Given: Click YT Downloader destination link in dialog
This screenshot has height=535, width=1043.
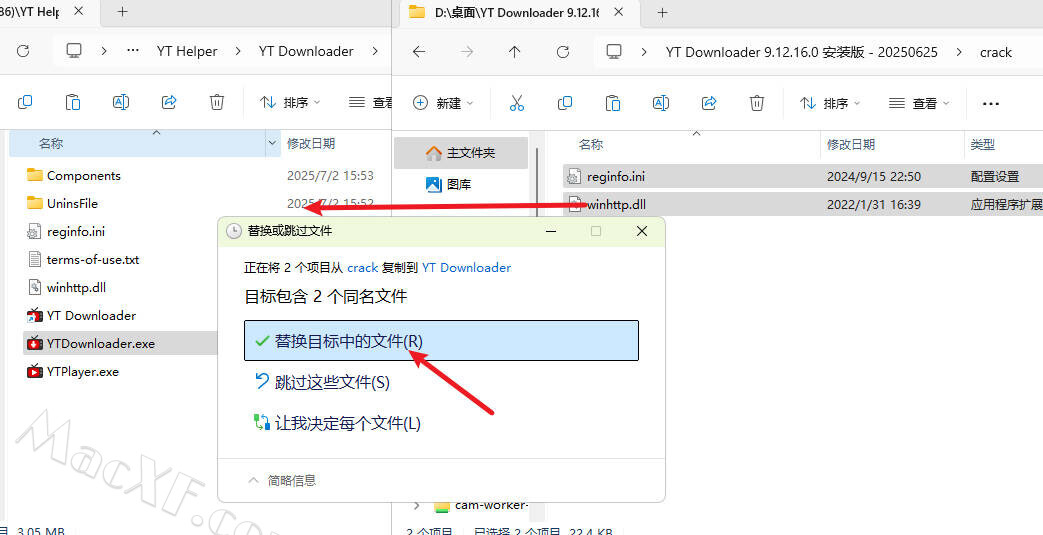Looking at the screenshot, I should [466, 268].
